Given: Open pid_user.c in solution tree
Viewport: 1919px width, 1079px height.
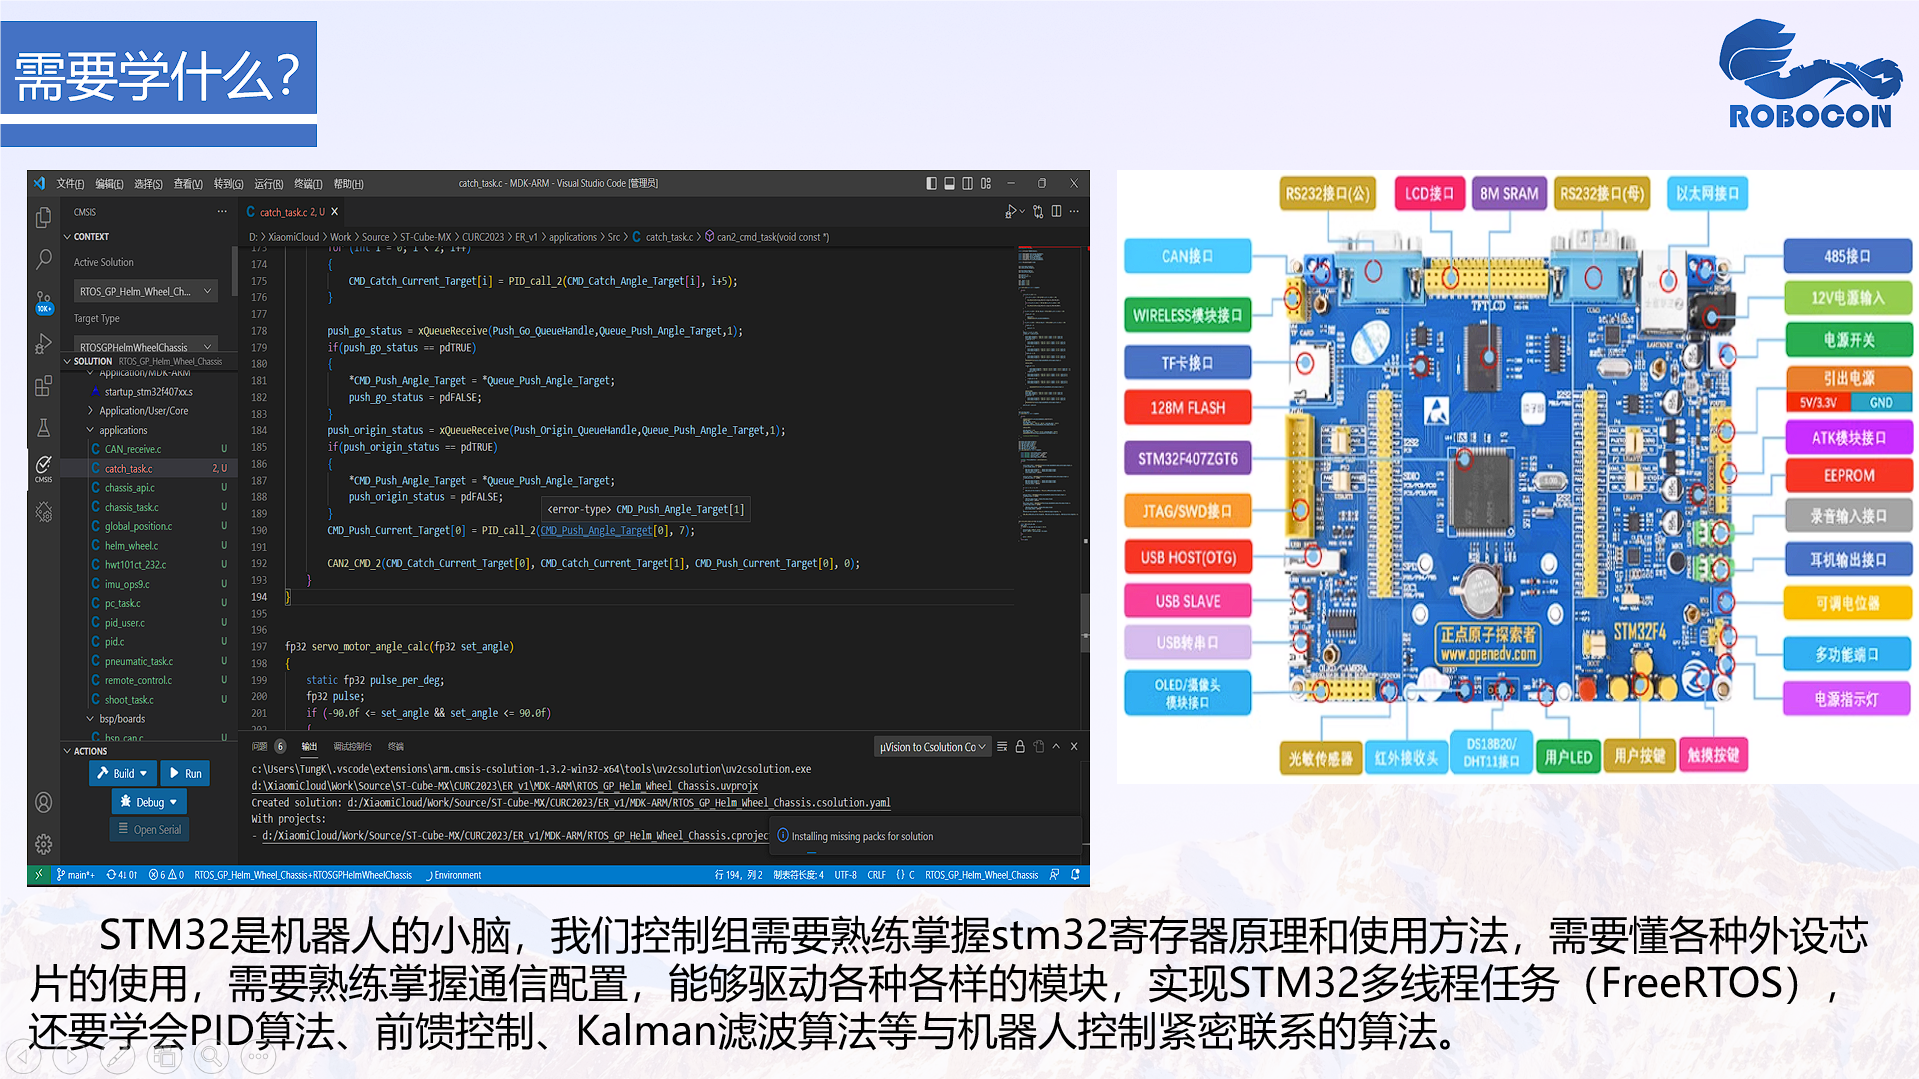Looking at the screenshot, I should pos(125,623).
